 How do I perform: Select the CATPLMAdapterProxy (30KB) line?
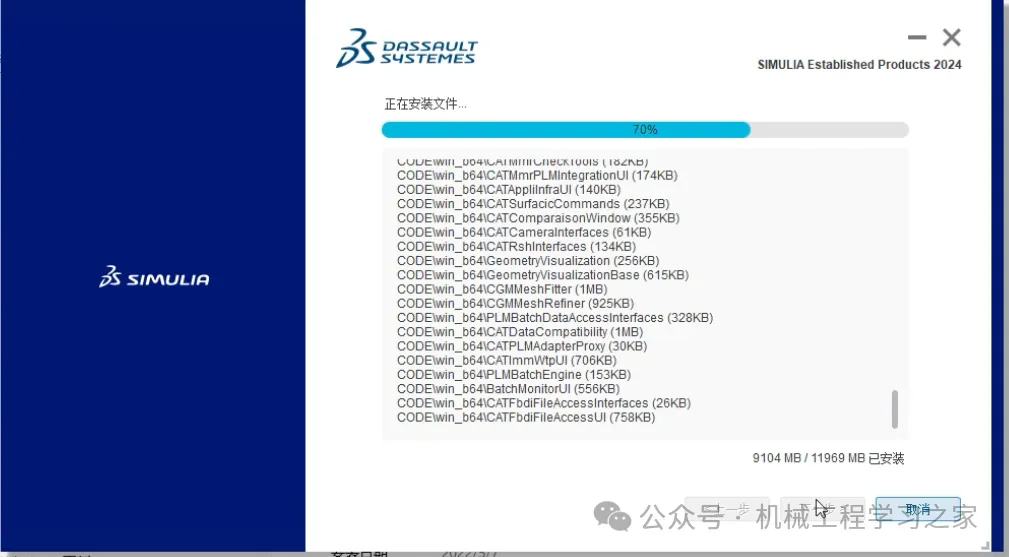(x=523, y=346)
